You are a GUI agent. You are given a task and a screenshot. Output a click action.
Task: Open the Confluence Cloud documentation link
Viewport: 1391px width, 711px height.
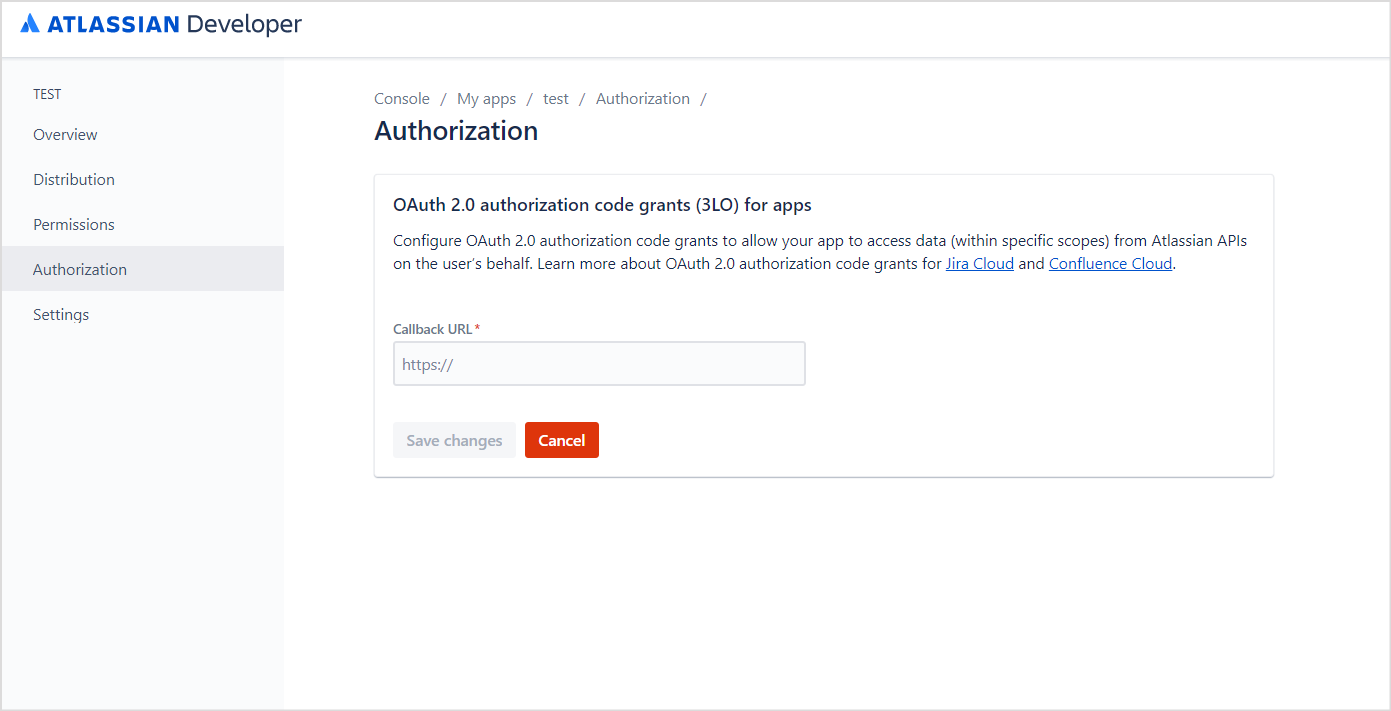(1110, 265)
